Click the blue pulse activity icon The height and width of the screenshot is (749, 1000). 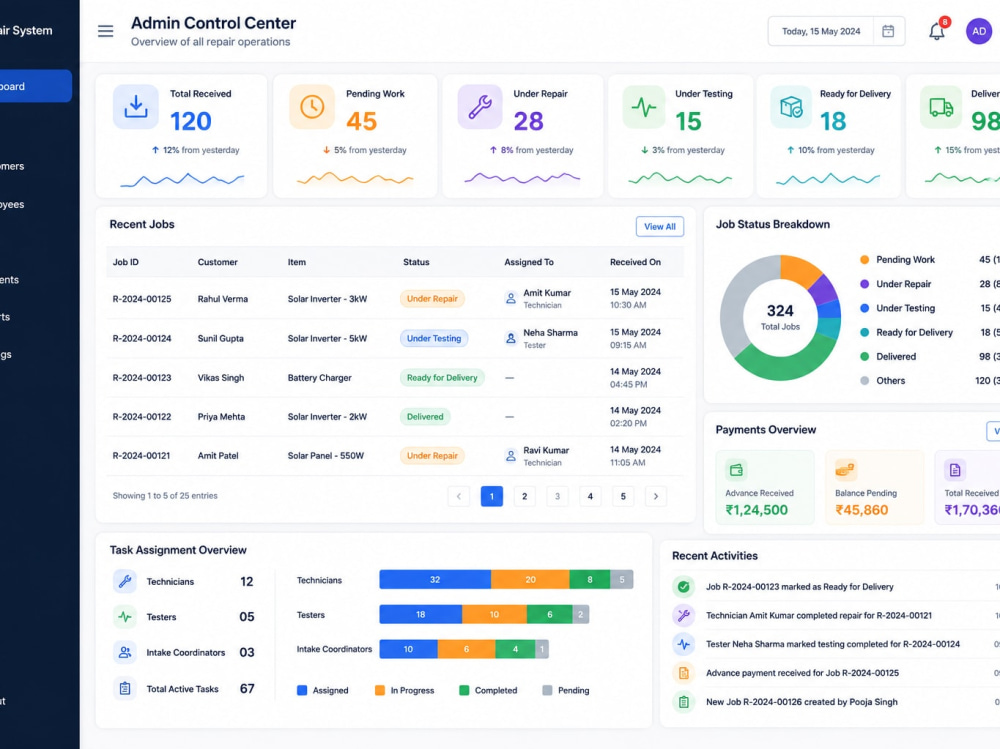(x=684, y=644)
